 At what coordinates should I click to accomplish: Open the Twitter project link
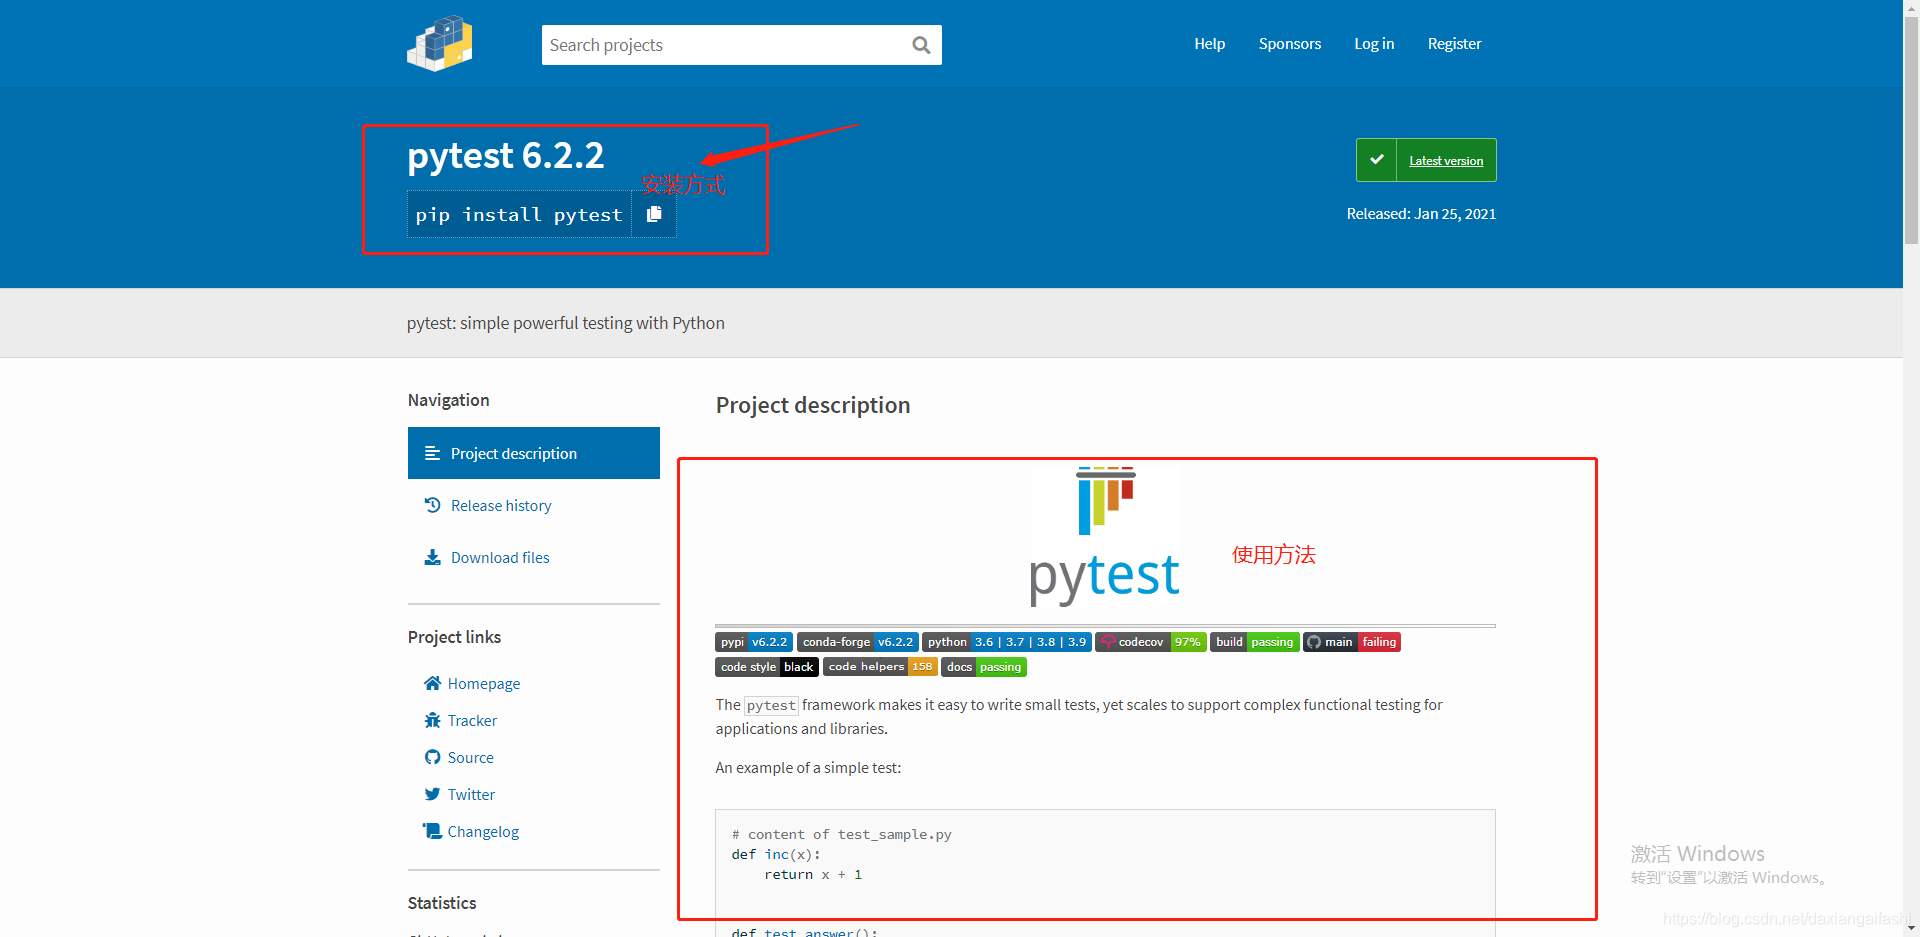tap(471, 794)
